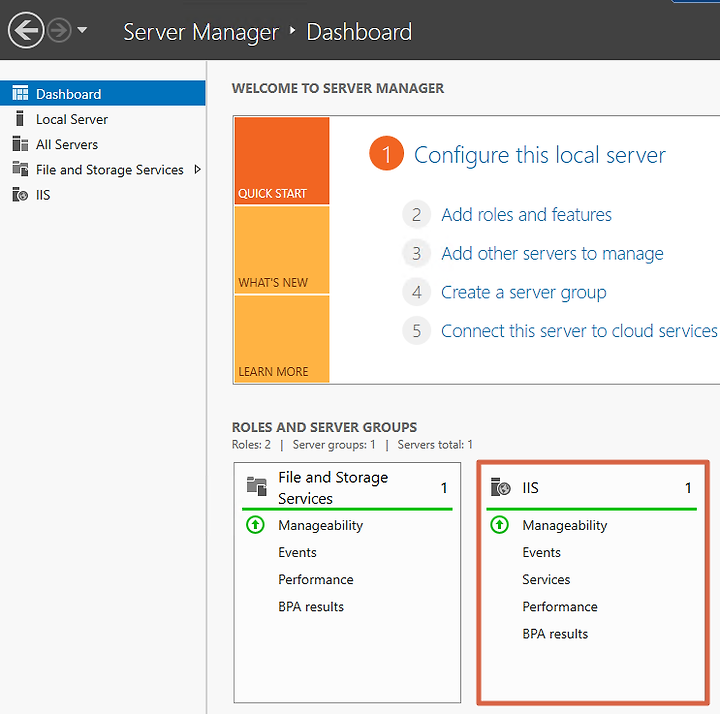Click the back navigation arrow button
The width and height of the screenshot is (720, 714).
[x=26, y=30]
